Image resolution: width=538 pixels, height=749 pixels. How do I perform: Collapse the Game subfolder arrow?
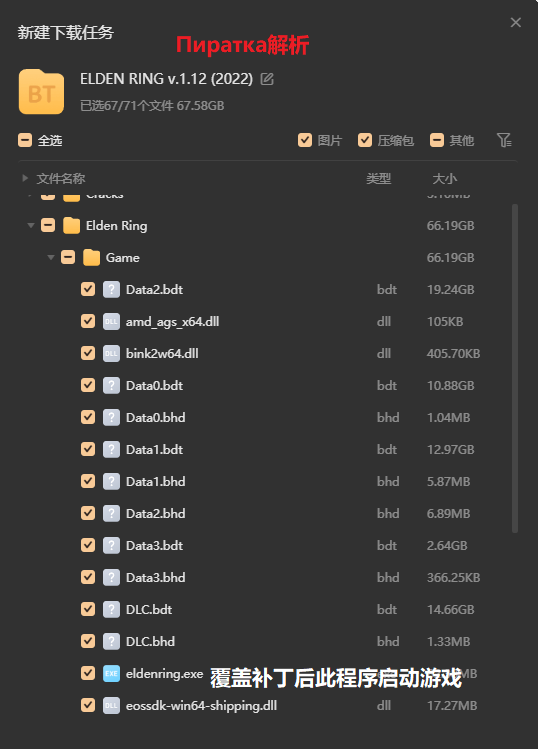pyautogui.click(x=51, y=257)
